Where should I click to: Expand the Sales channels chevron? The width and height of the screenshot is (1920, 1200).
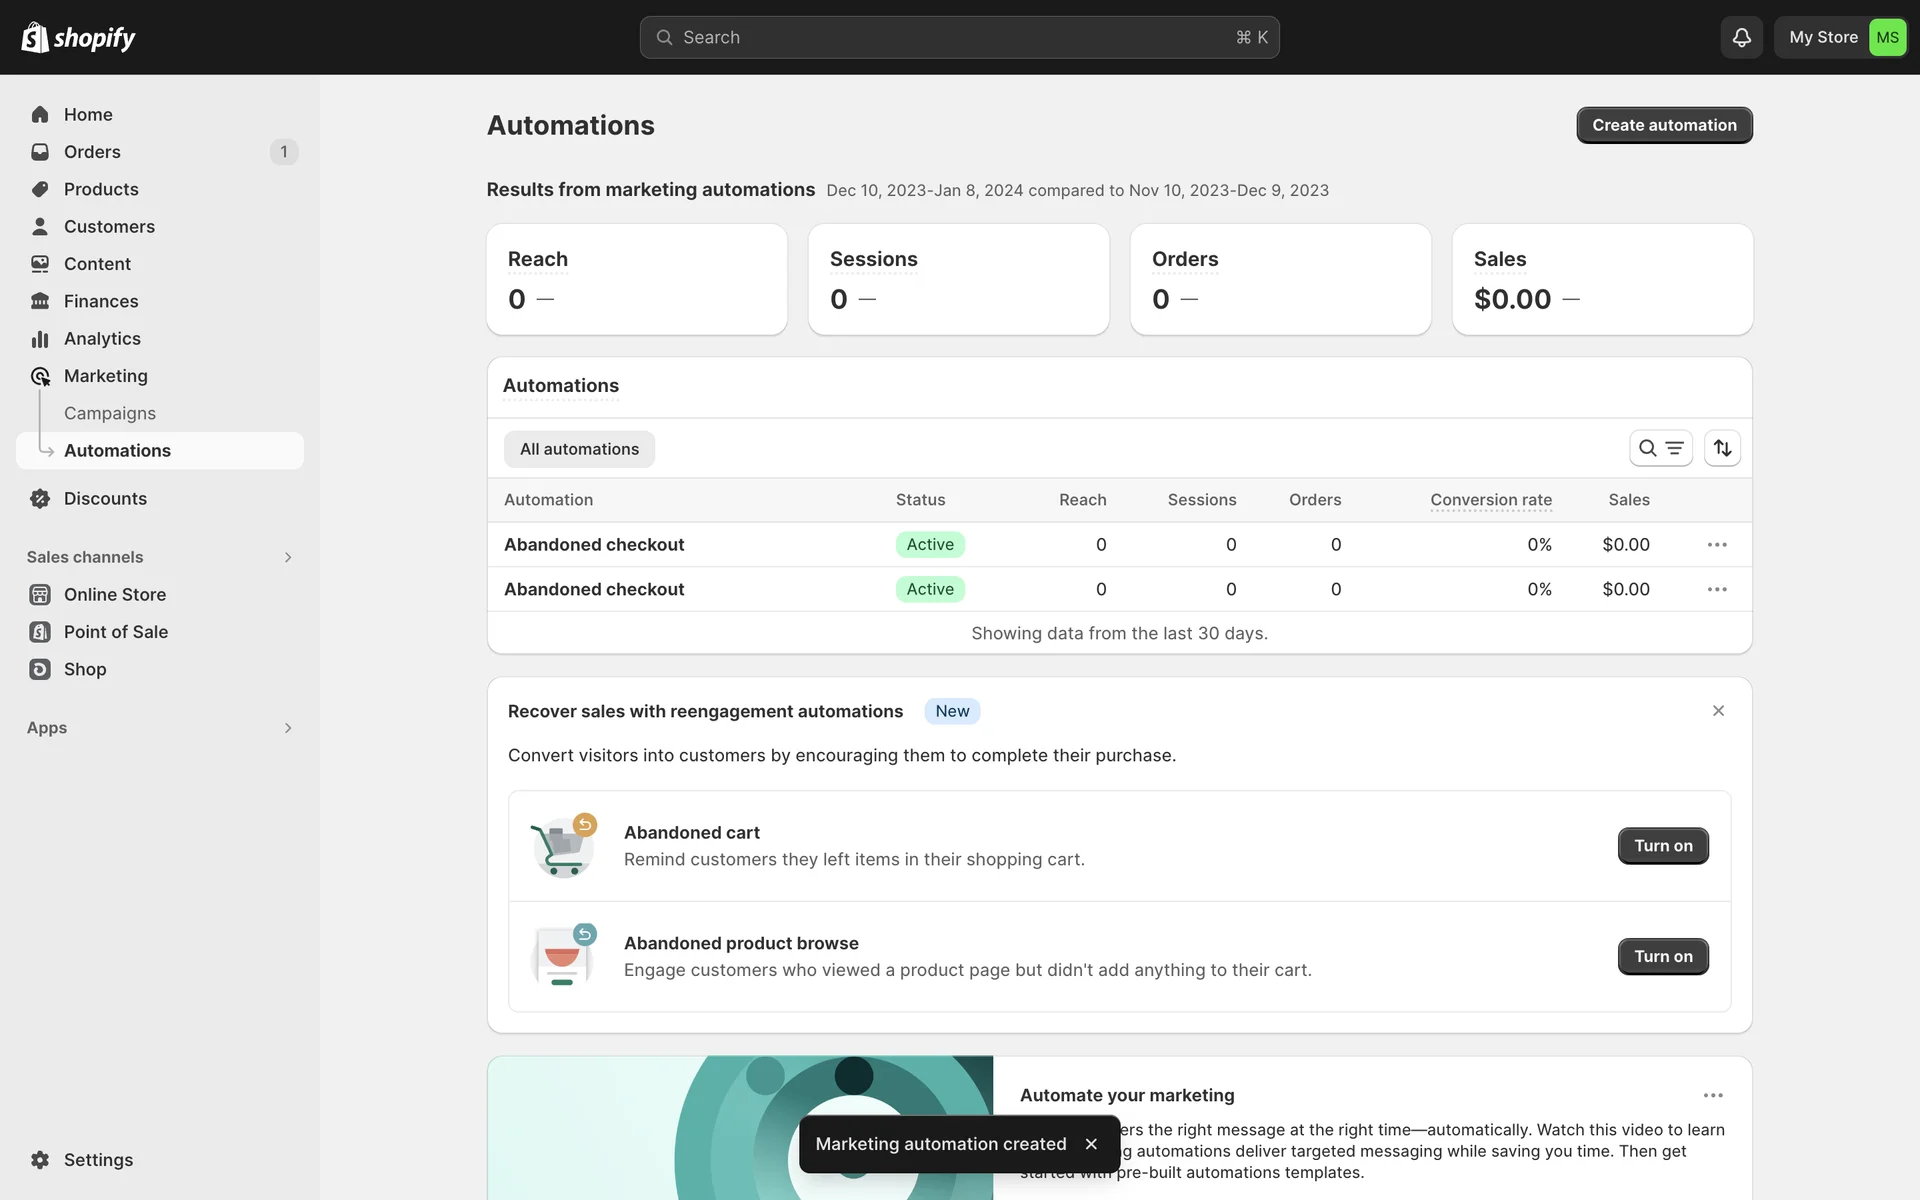[288, 557]
